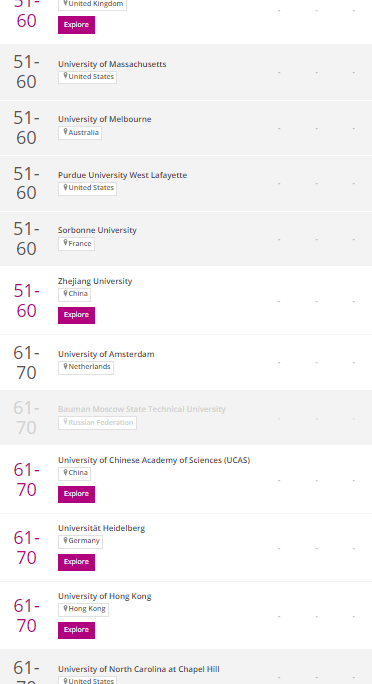Screen dimensions: 372x684
Task: Open Purdue University West Lafayette entry
Action: [x=123, y=175]
